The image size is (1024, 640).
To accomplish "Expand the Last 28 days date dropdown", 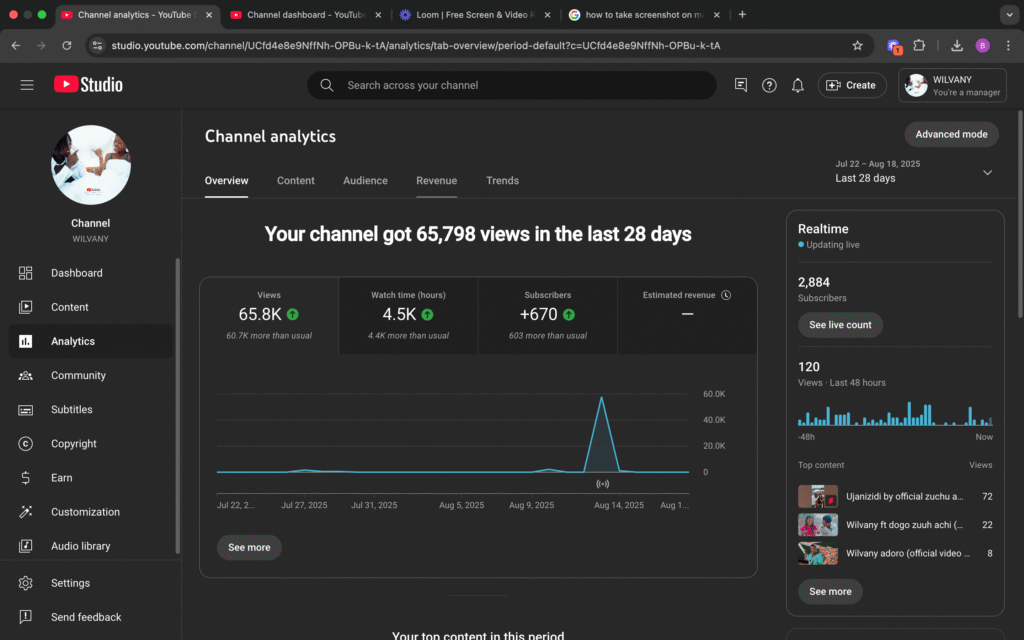I will pyautogui.click(x=987, y=172).
